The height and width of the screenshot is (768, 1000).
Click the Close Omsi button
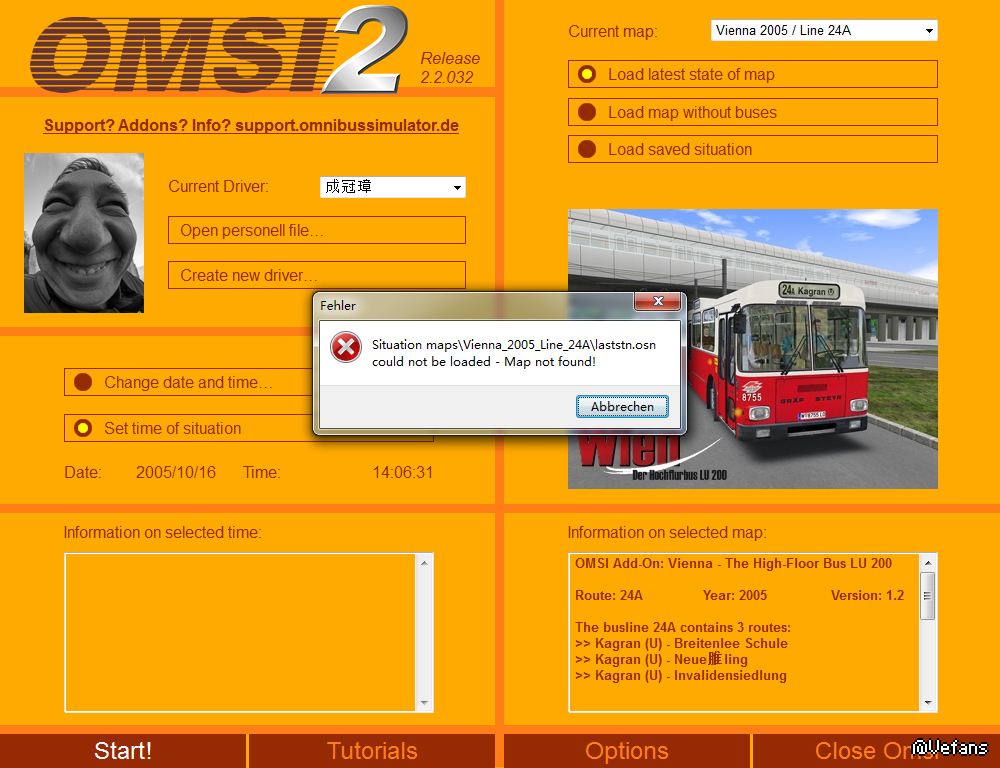pos(876,751)
